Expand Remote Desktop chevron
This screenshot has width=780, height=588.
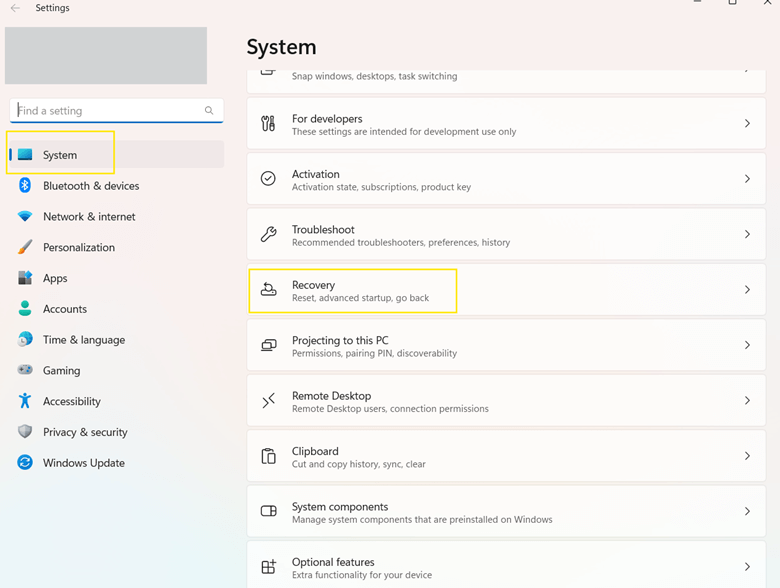click(747, 400)
